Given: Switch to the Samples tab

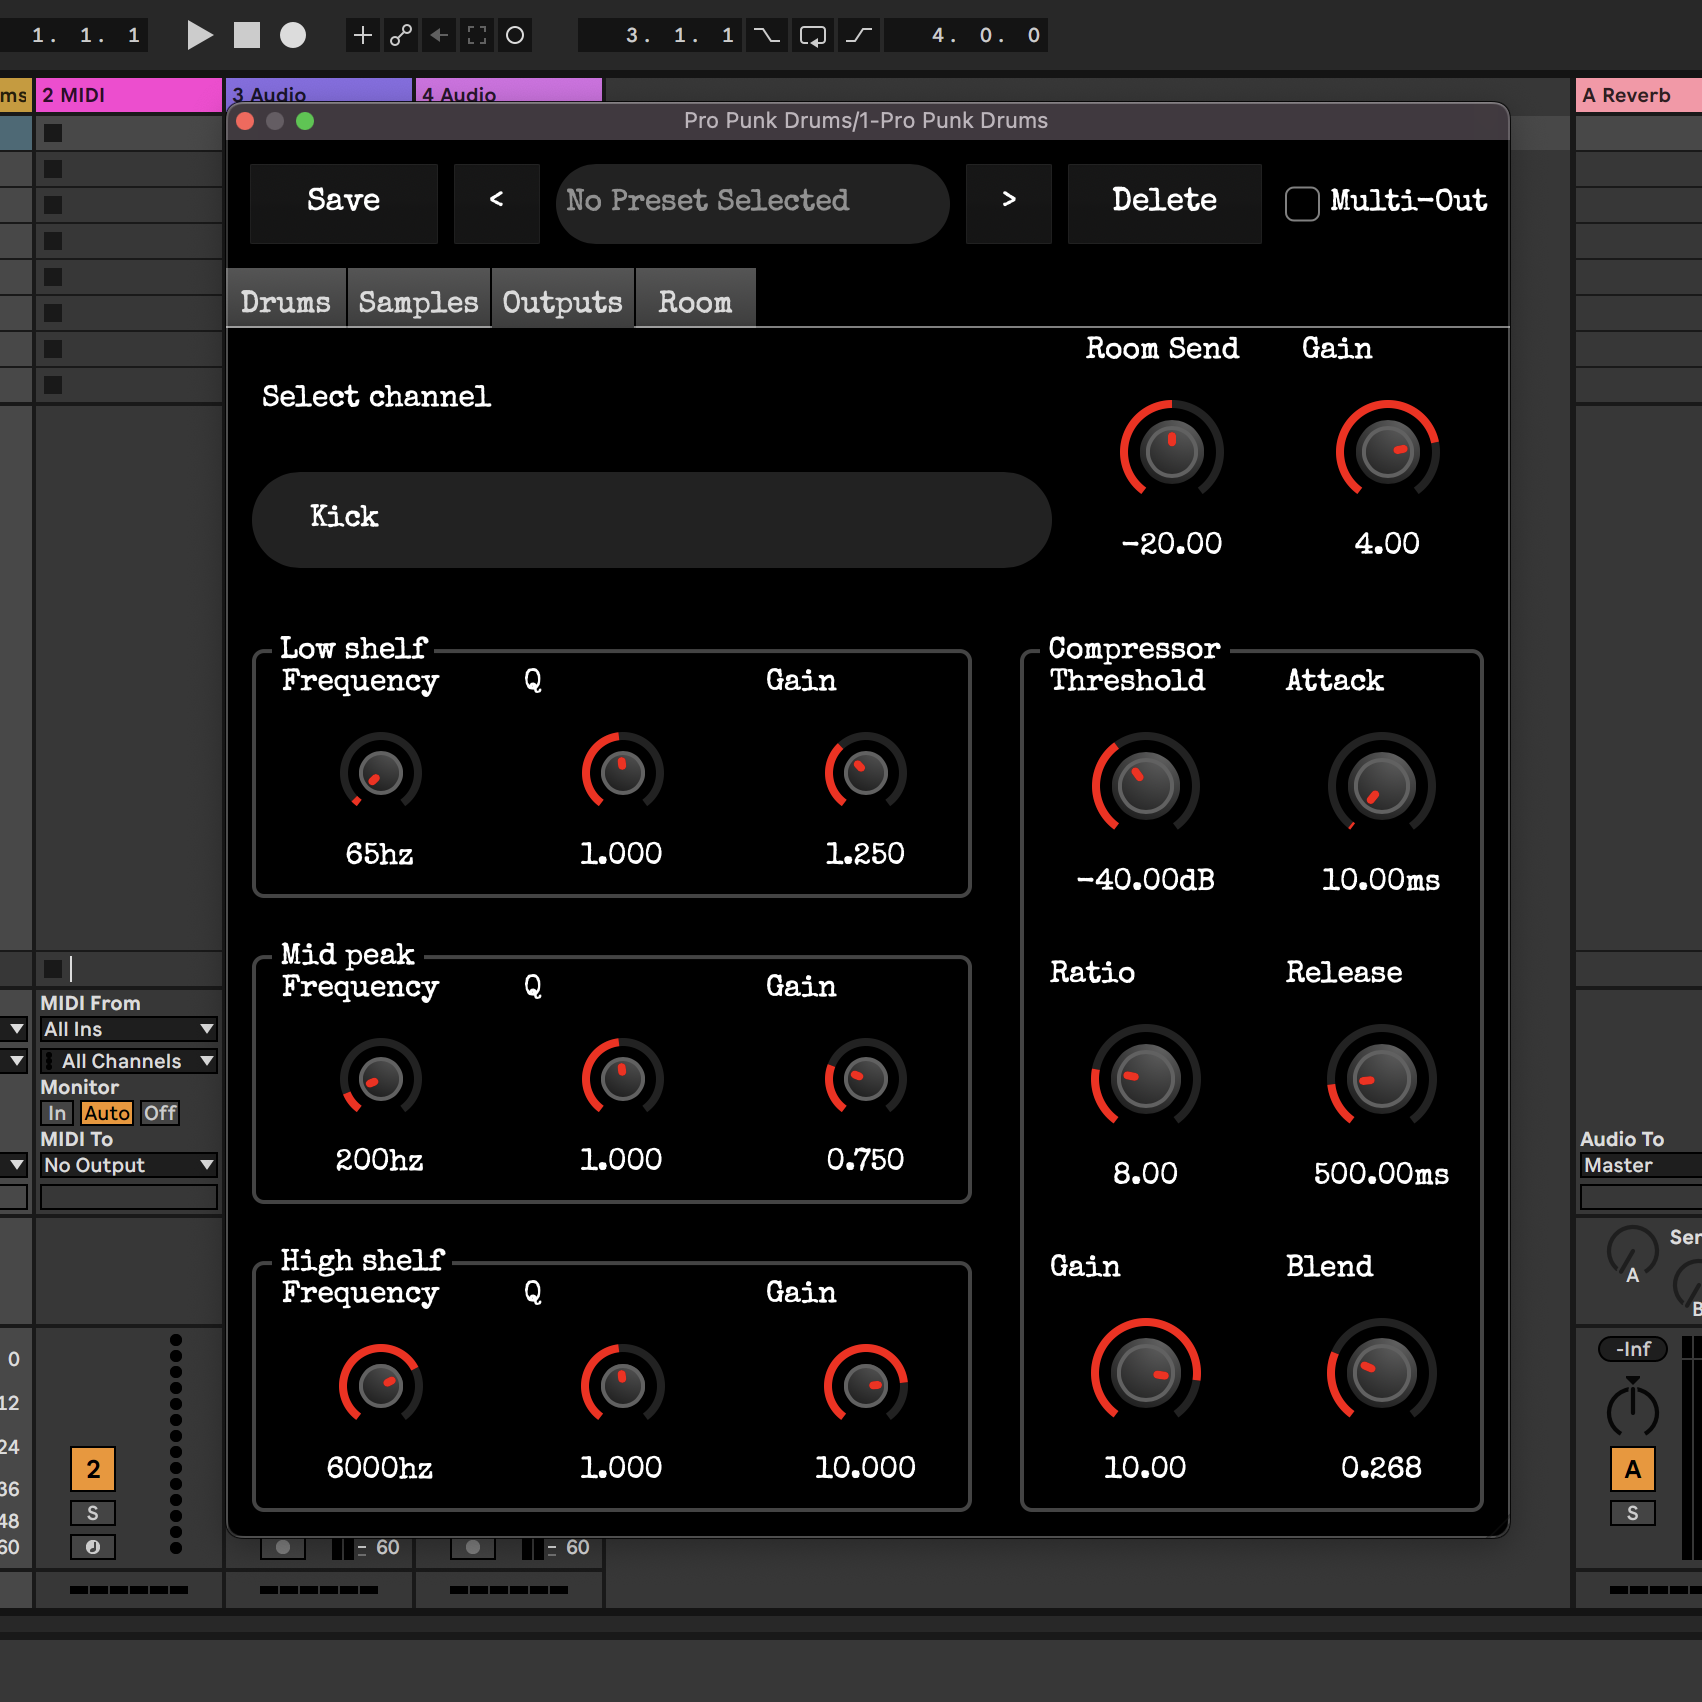Looking at the screenshot, I should tap(418, 300).
